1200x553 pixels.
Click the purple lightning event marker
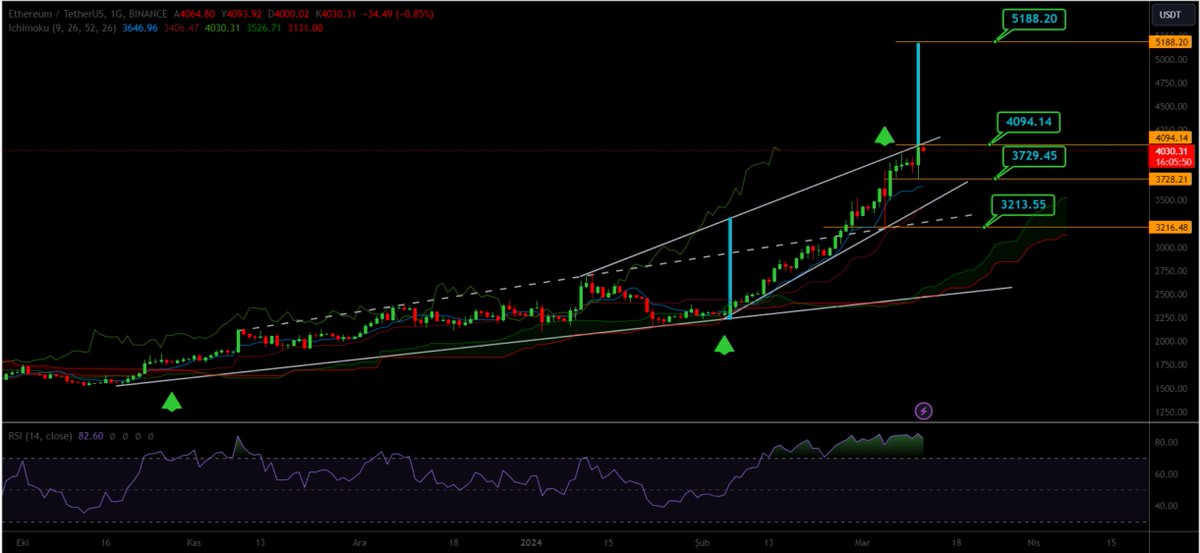coord(925,410)
